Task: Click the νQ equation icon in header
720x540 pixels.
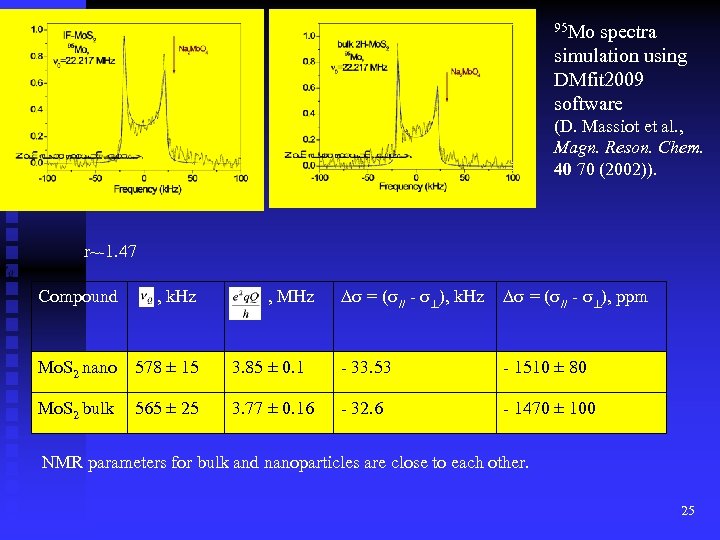Action: [x=146, y=297]
